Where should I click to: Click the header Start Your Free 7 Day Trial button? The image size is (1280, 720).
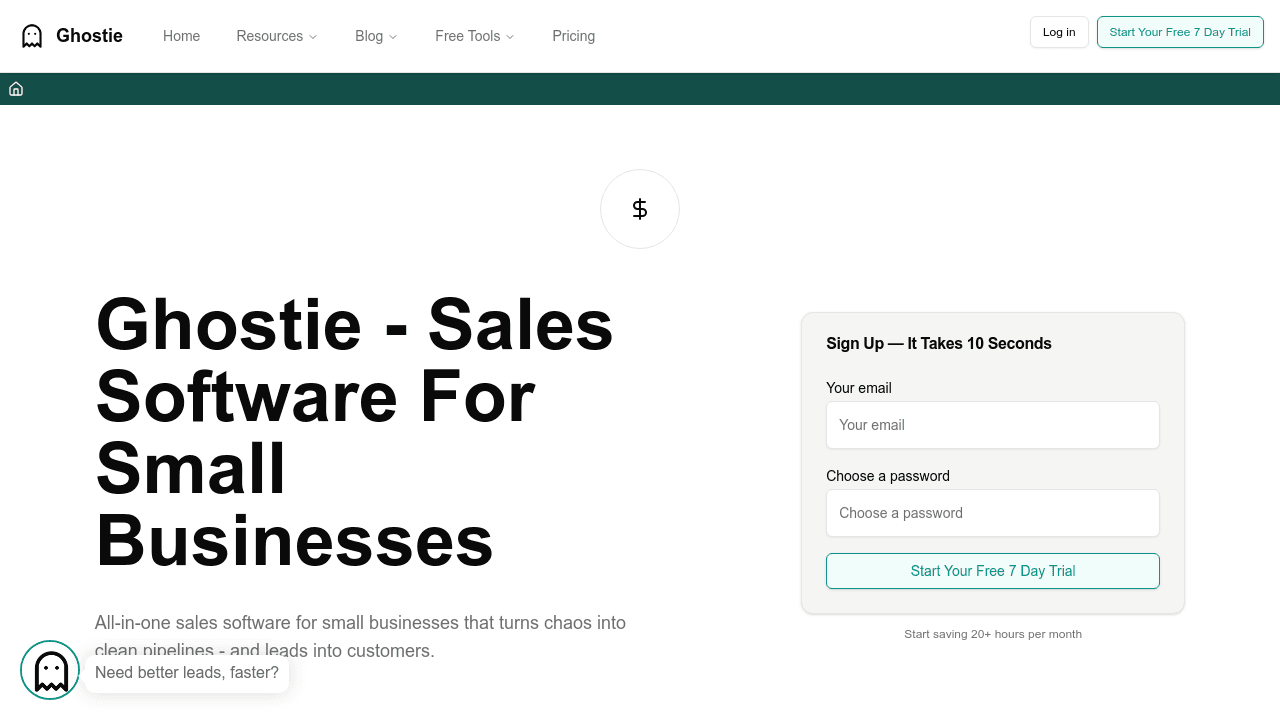[x=1180, y=32]
